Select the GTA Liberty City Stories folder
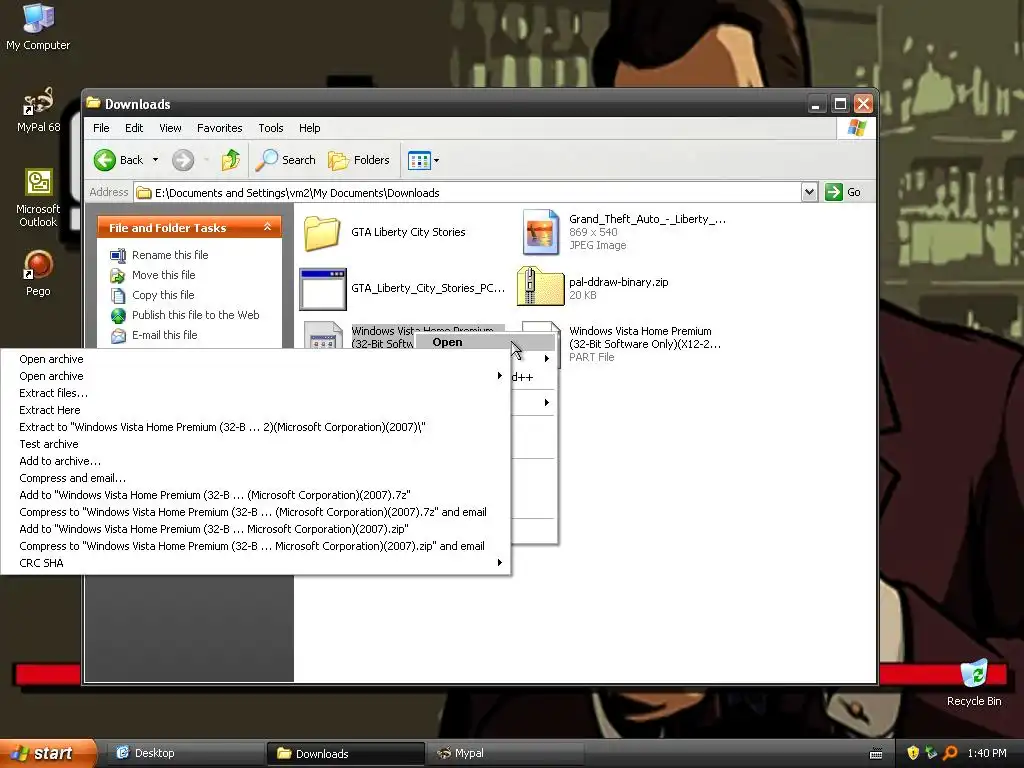 pyautogui.click(x=385, y=232)
